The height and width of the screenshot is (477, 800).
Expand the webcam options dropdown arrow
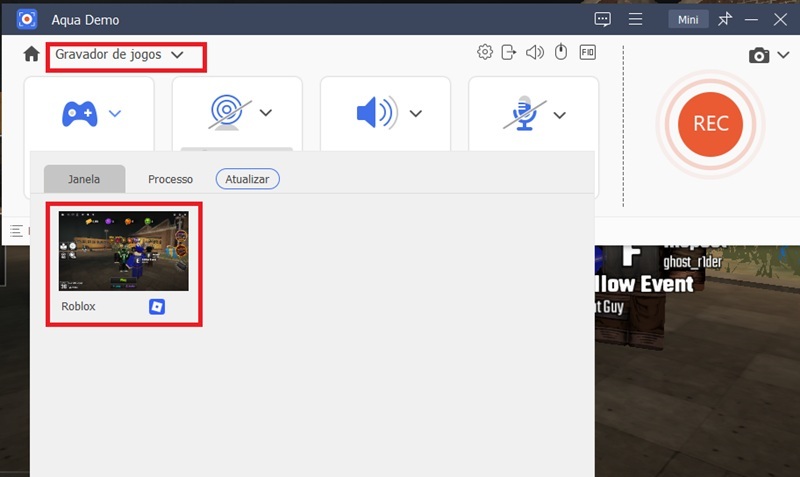coord(266,113)
